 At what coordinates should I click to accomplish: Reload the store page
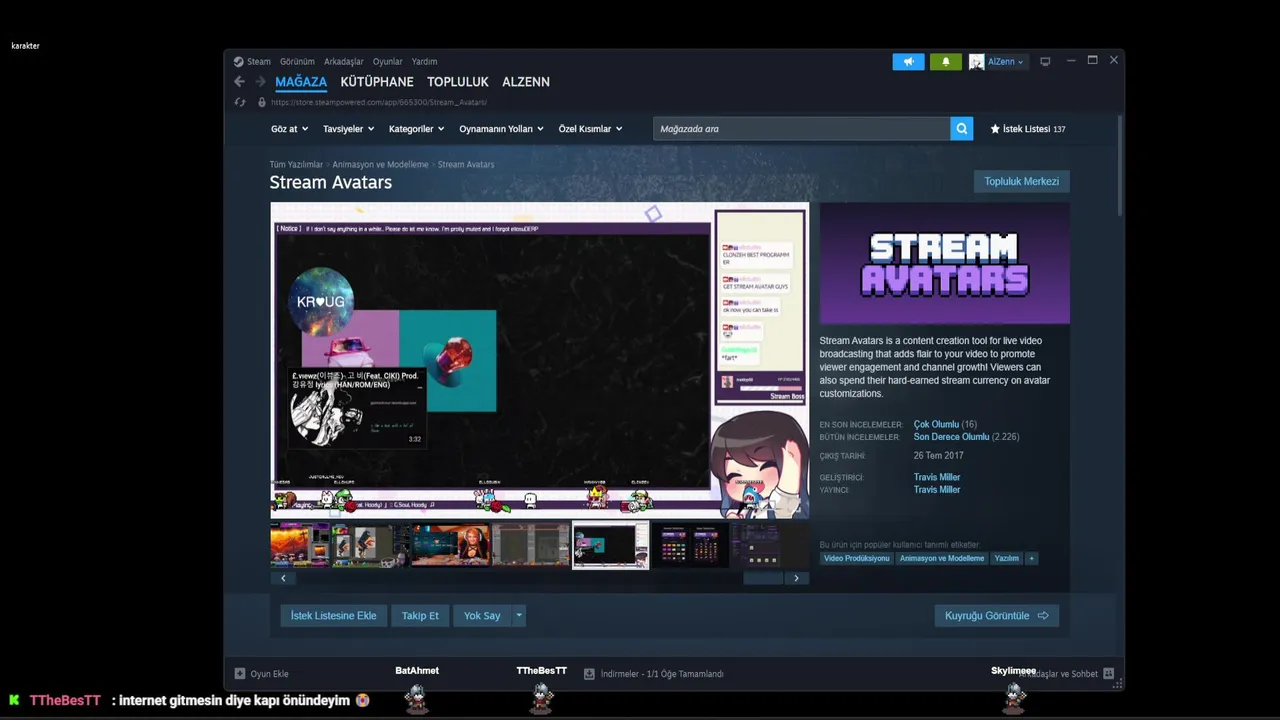[x=240, y=102]
